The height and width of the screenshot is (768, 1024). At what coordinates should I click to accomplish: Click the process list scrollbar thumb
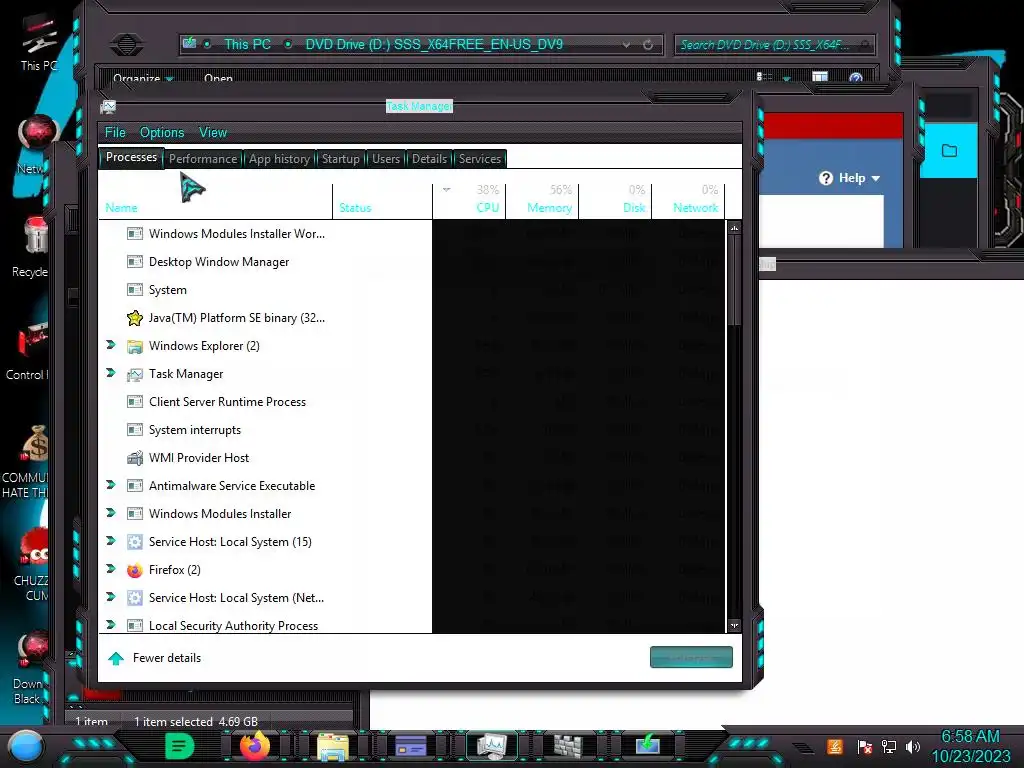point(735,280)
